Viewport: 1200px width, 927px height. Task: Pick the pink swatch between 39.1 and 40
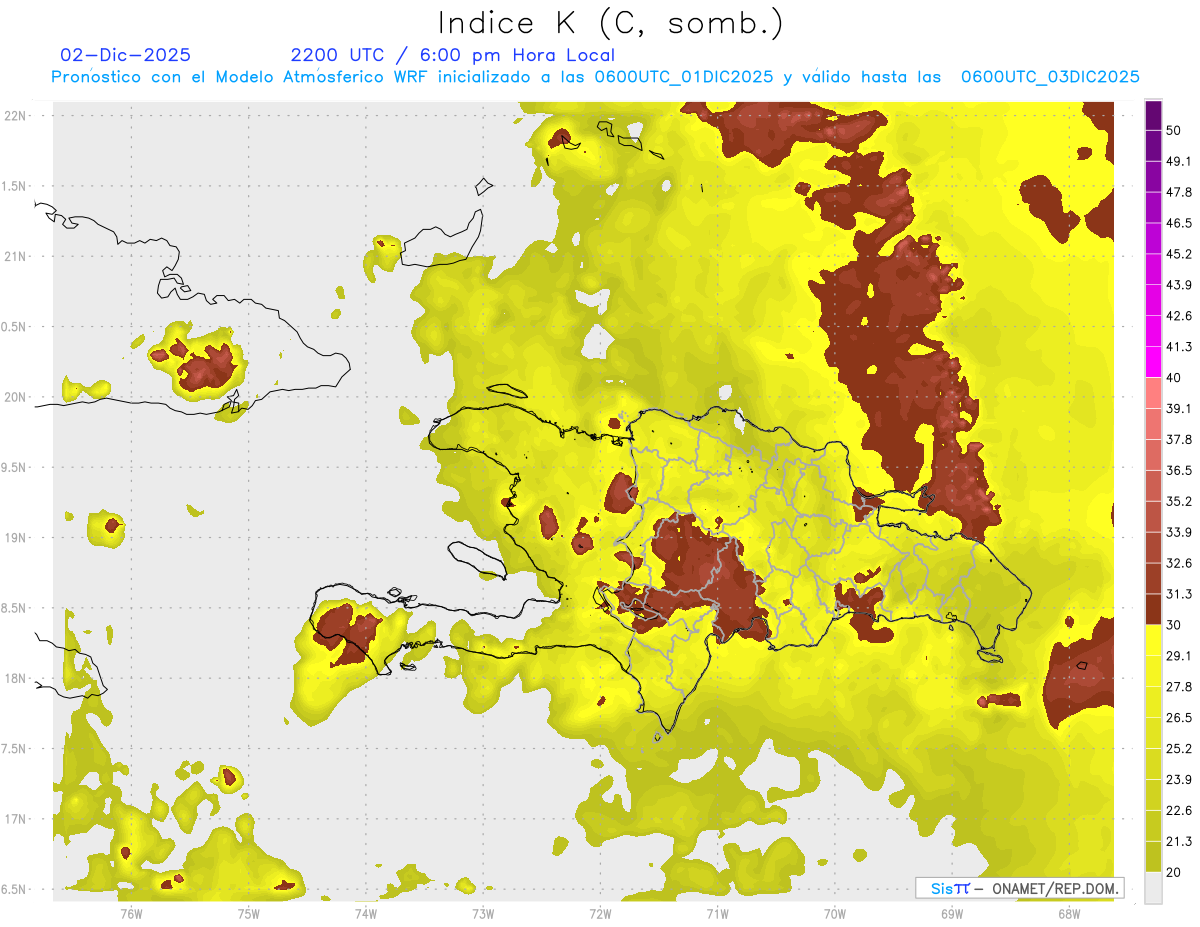[x=1153, y=393]
